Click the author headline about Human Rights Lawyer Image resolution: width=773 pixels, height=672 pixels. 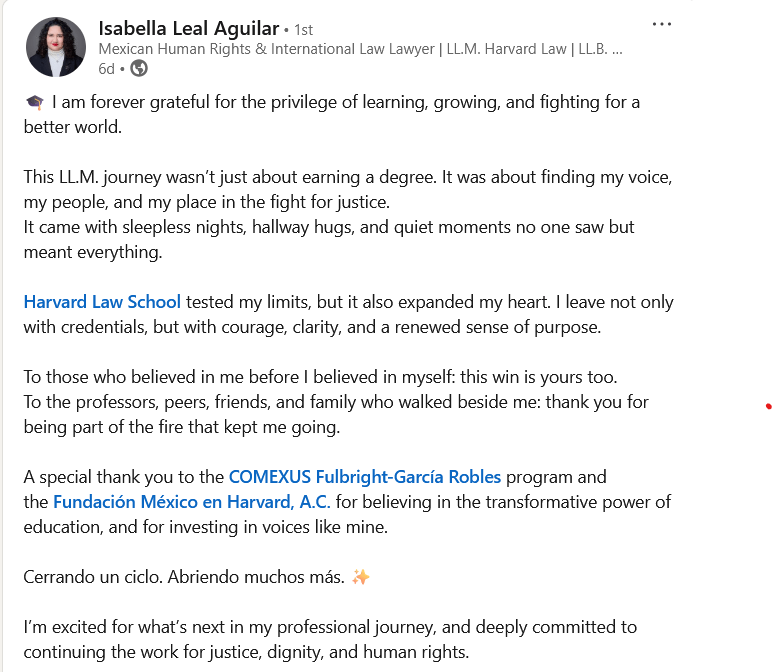pyautogui.click(x=360, y=49)
